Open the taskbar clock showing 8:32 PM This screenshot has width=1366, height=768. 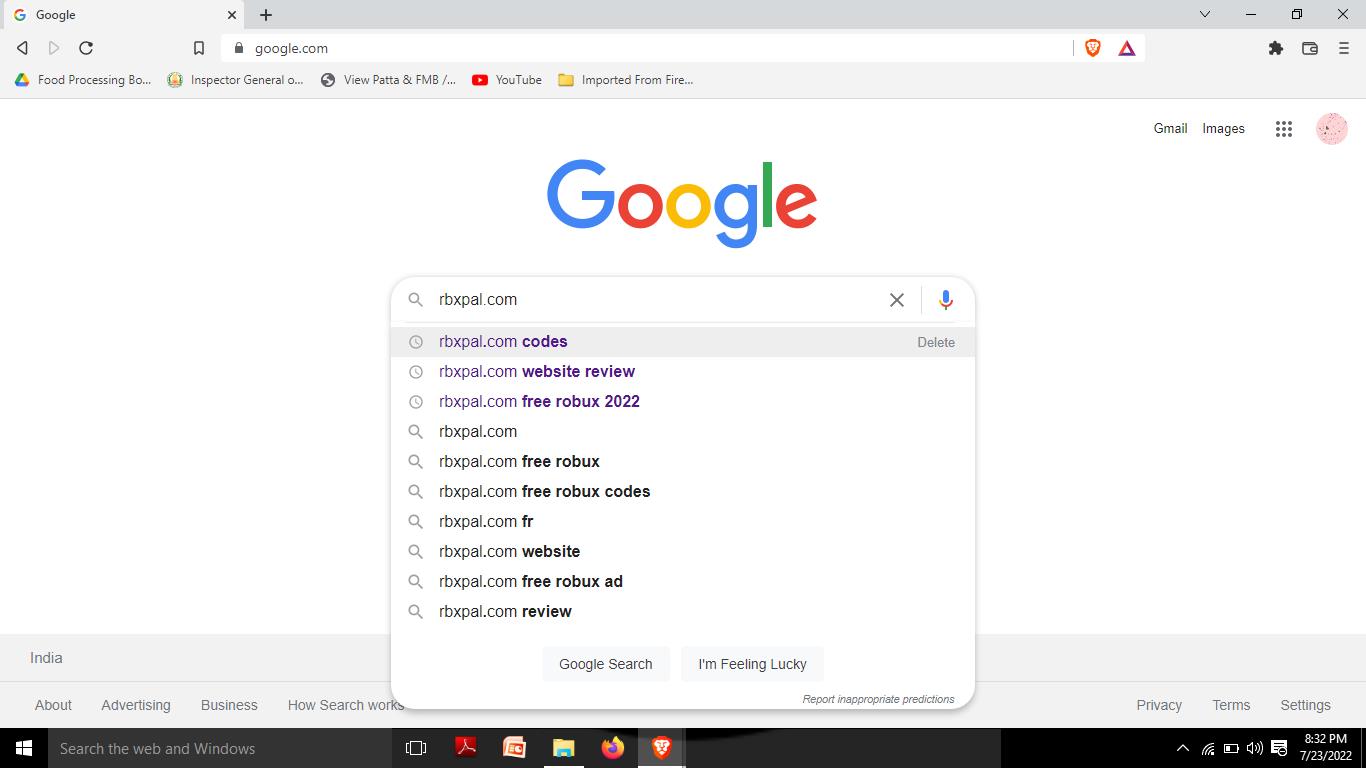click(x=1326, y=748)
